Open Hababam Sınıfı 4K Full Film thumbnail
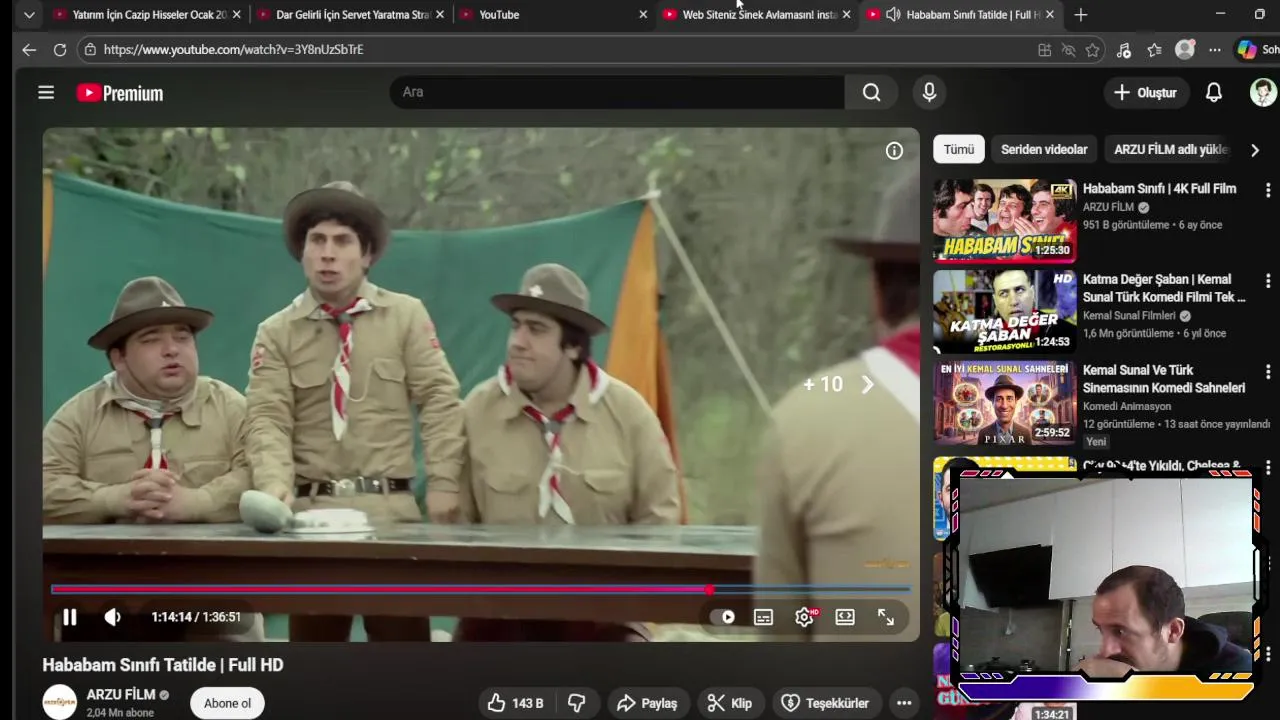Viewport: 1280px width, 720px height. pos(1005,220)
